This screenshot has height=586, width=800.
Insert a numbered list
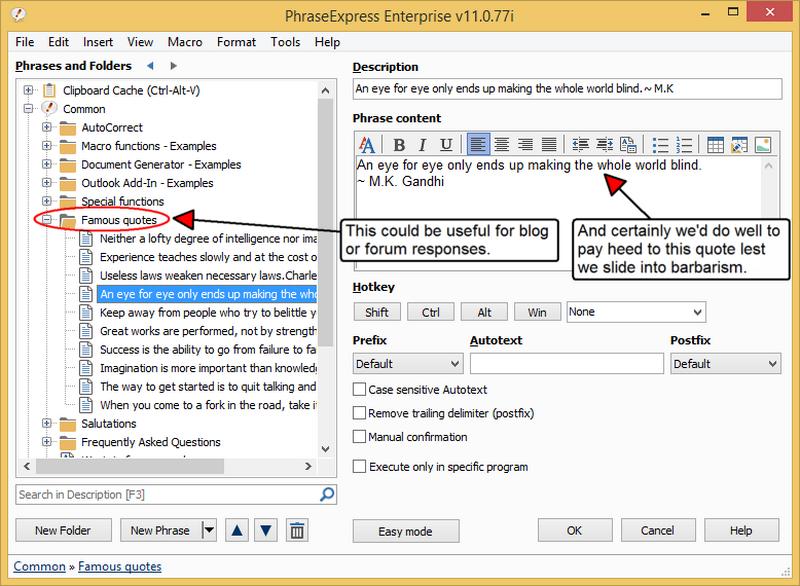tap(684, 145)
